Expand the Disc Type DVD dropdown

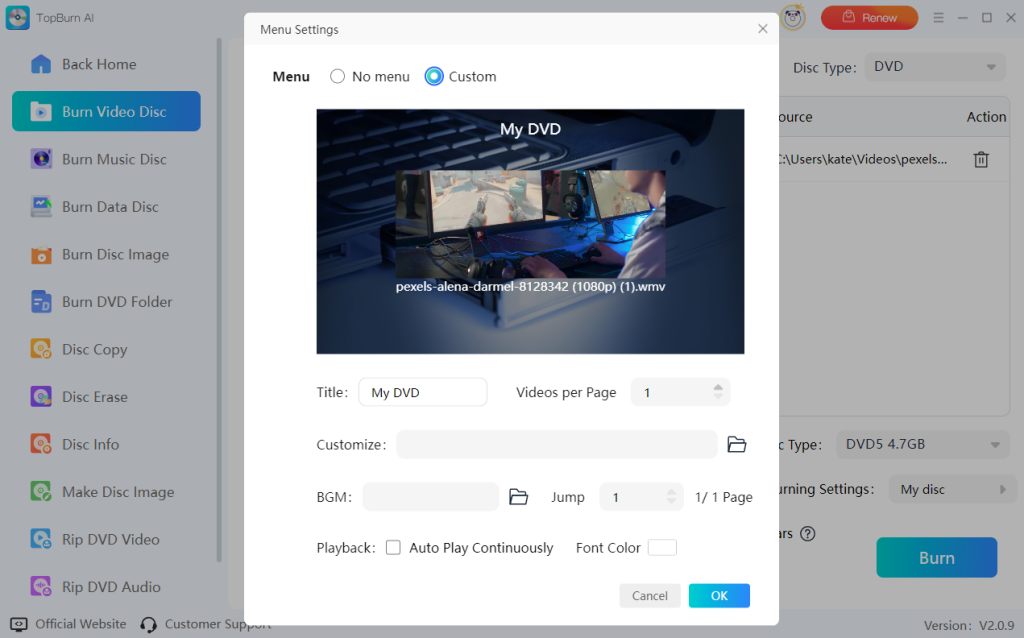pyautogui.click(x=935, y=67)
